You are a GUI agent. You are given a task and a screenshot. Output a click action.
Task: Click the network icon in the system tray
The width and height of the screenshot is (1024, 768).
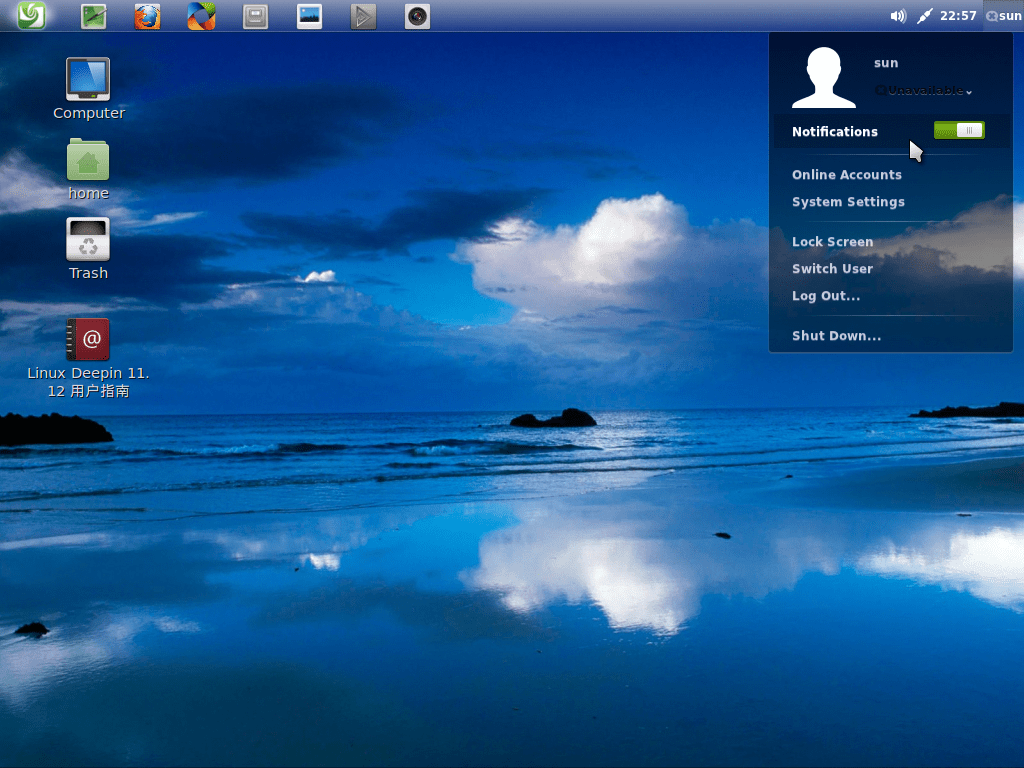(925, 15)
